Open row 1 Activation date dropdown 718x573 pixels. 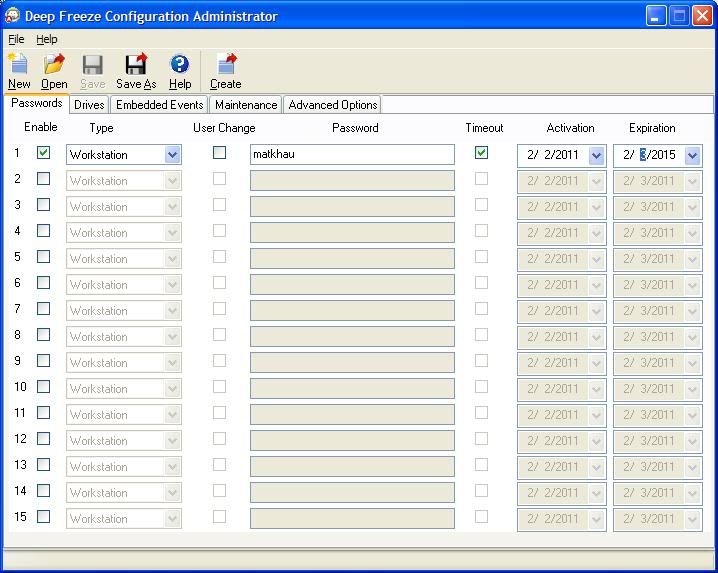pyautogui.click(x=596, y=156)
